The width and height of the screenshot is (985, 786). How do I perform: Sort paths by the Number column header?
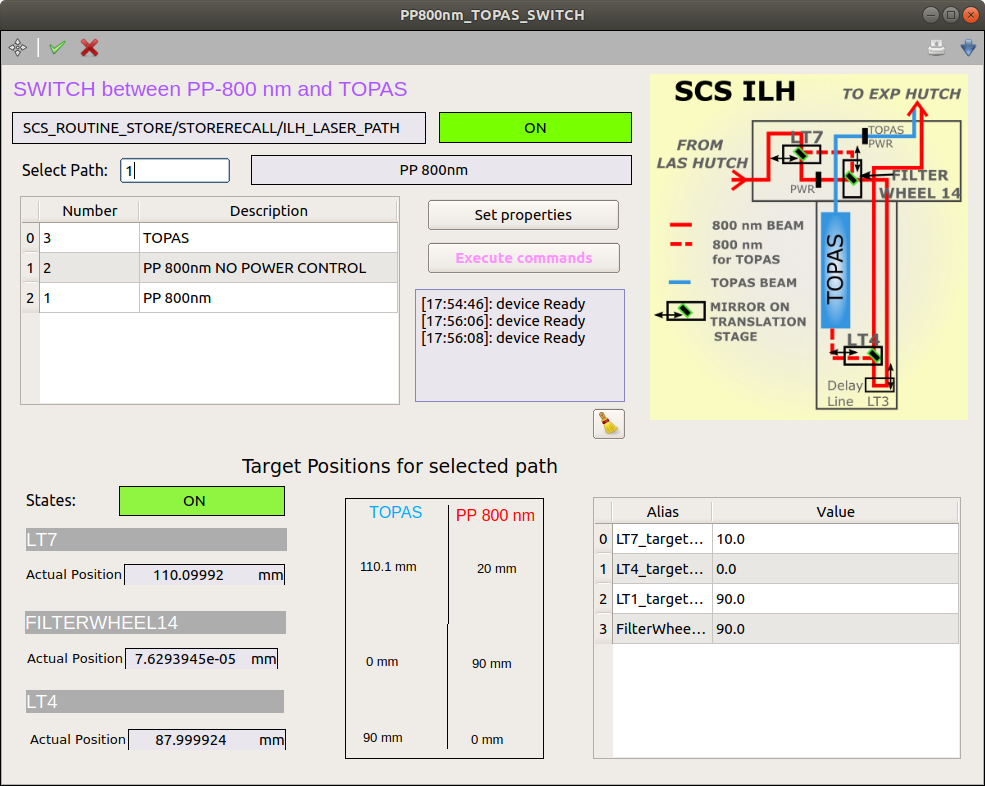[89, 211]
